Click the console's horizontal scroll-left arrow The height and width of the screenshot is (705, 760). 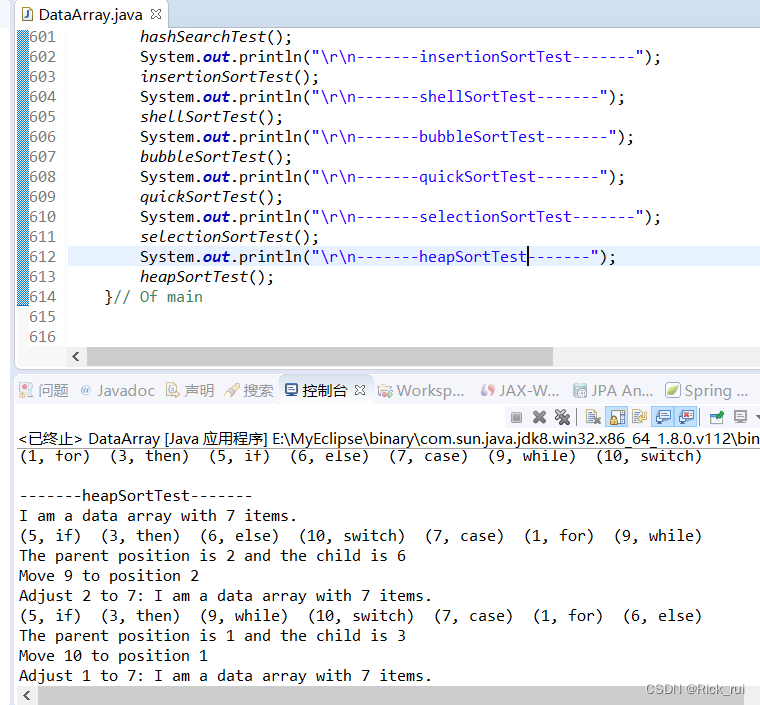27,695
